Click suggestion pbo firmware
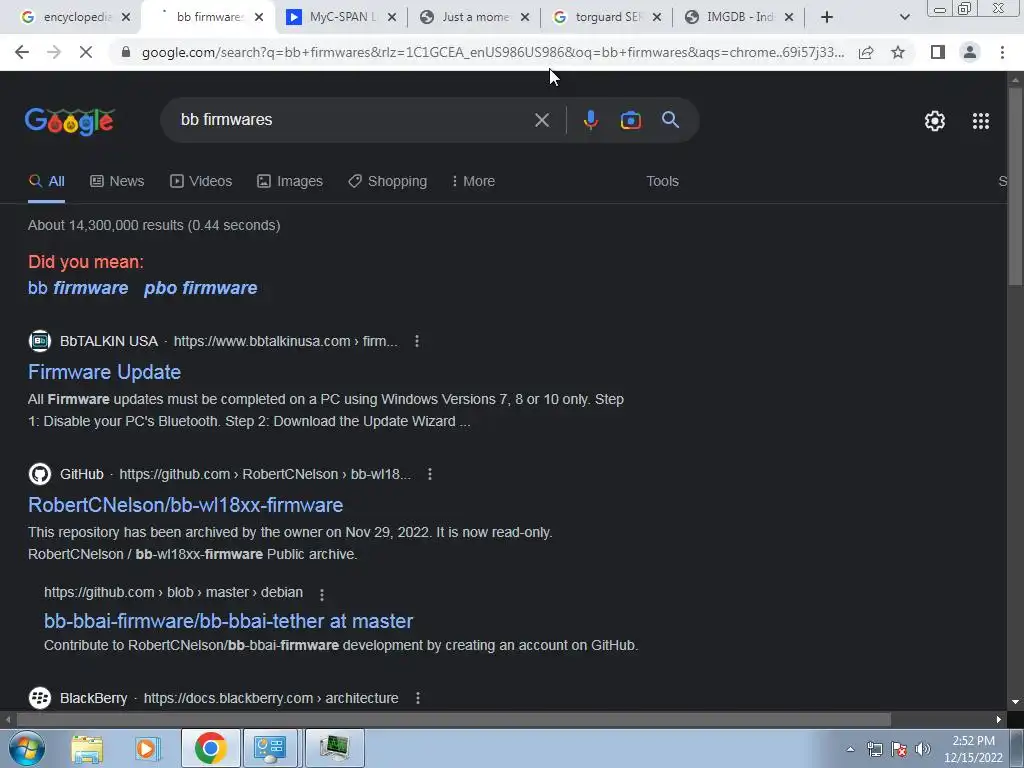Viewport: 1024px width, 768px height. click(x=200, y=288)
